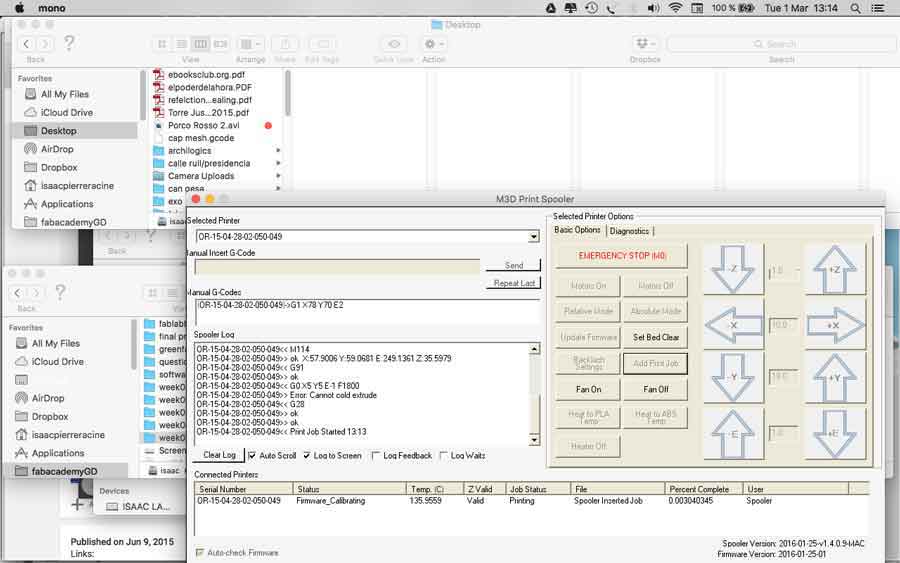This screenshot has width=900, height=563.
Task: Click Spooler Log scrollbar up arrow
Action: [x=534, y=348]
